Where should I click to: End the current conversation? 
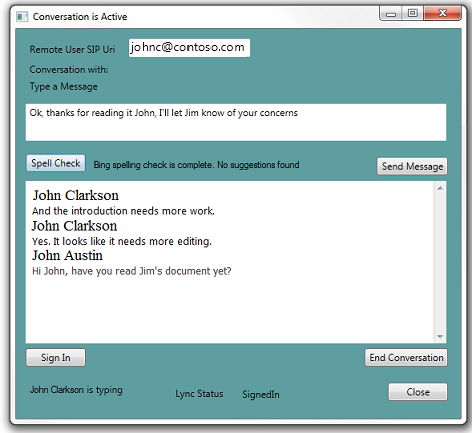406,358
